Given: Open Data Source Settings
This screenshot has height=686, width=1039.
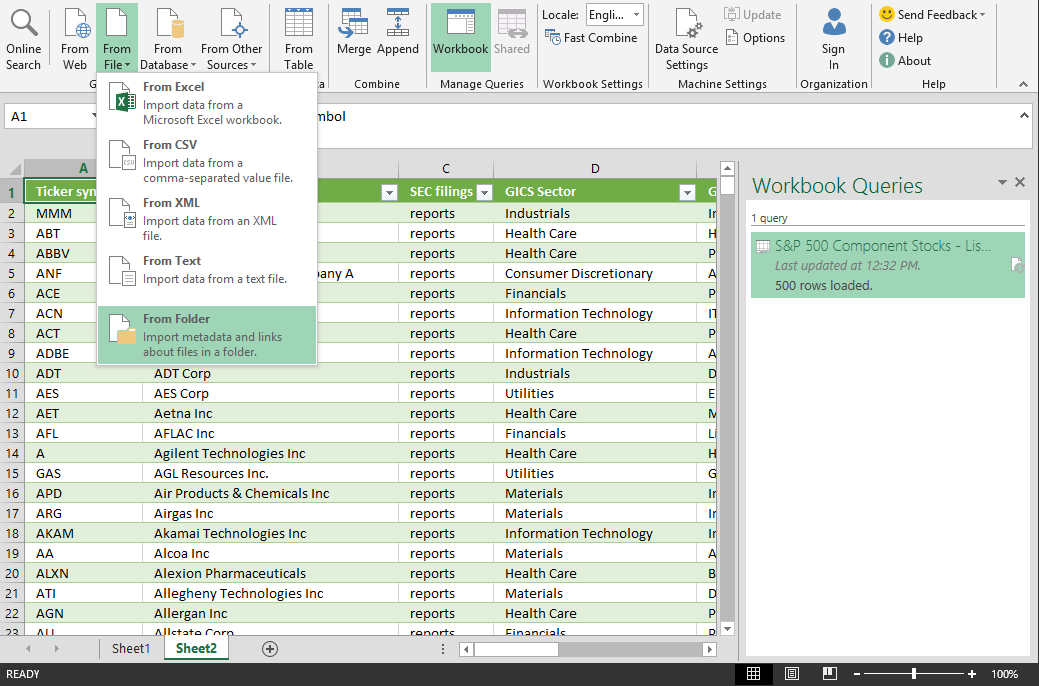Looking at the screenshot, I should (686, 38).
